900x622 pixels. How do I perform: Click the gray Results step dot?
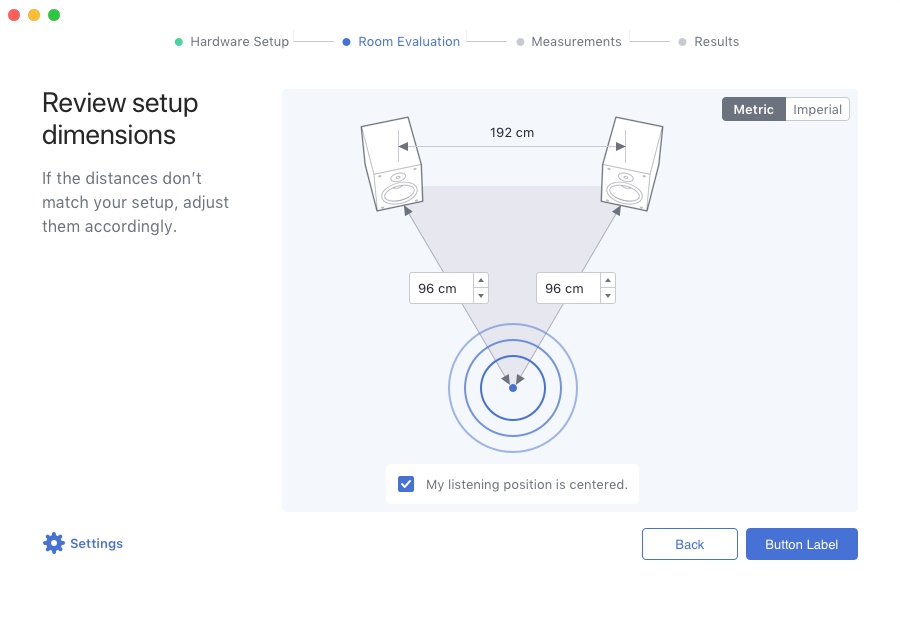[x=682, y=42]
